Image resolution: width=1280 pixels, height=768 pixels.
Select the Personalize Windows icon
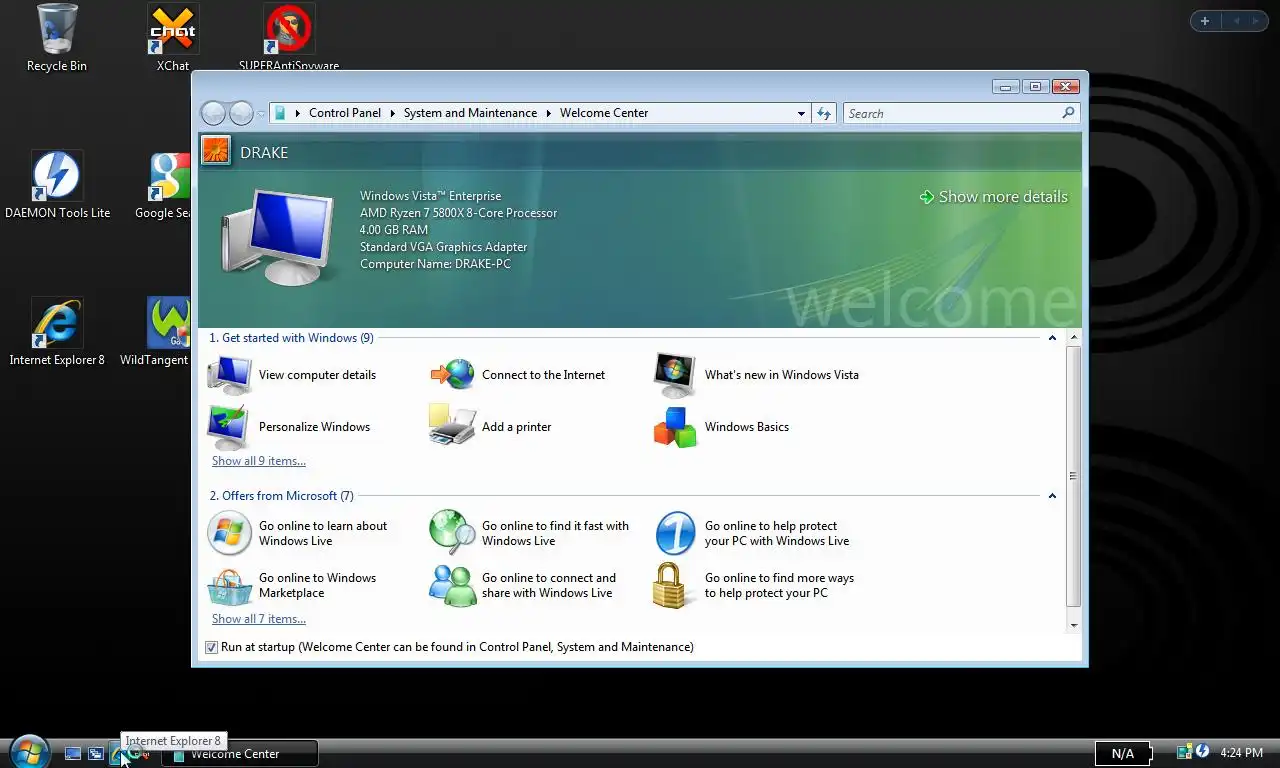[x=230, y=427]
